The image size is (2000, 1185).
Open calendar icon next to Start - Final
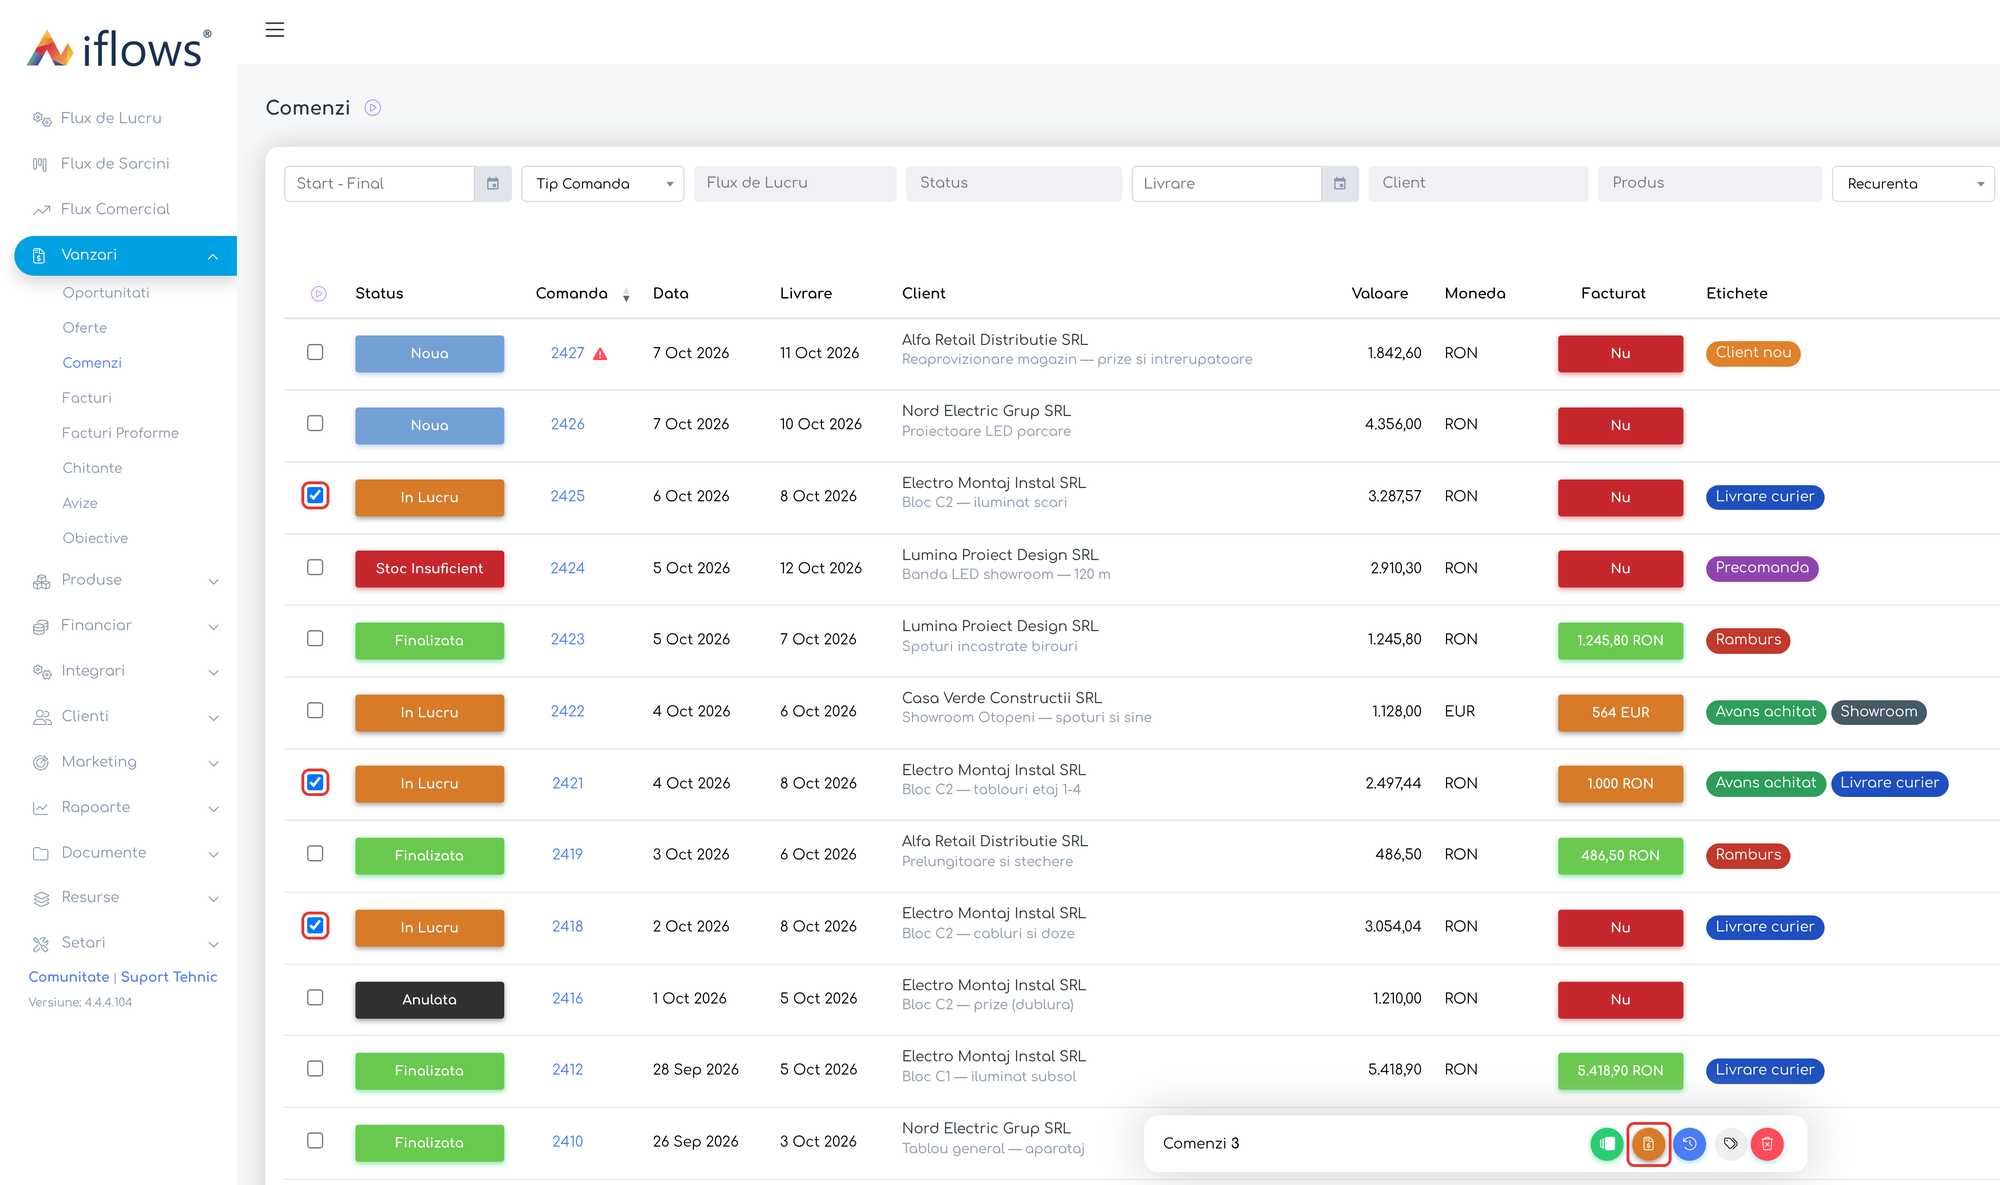pos(493,184)
